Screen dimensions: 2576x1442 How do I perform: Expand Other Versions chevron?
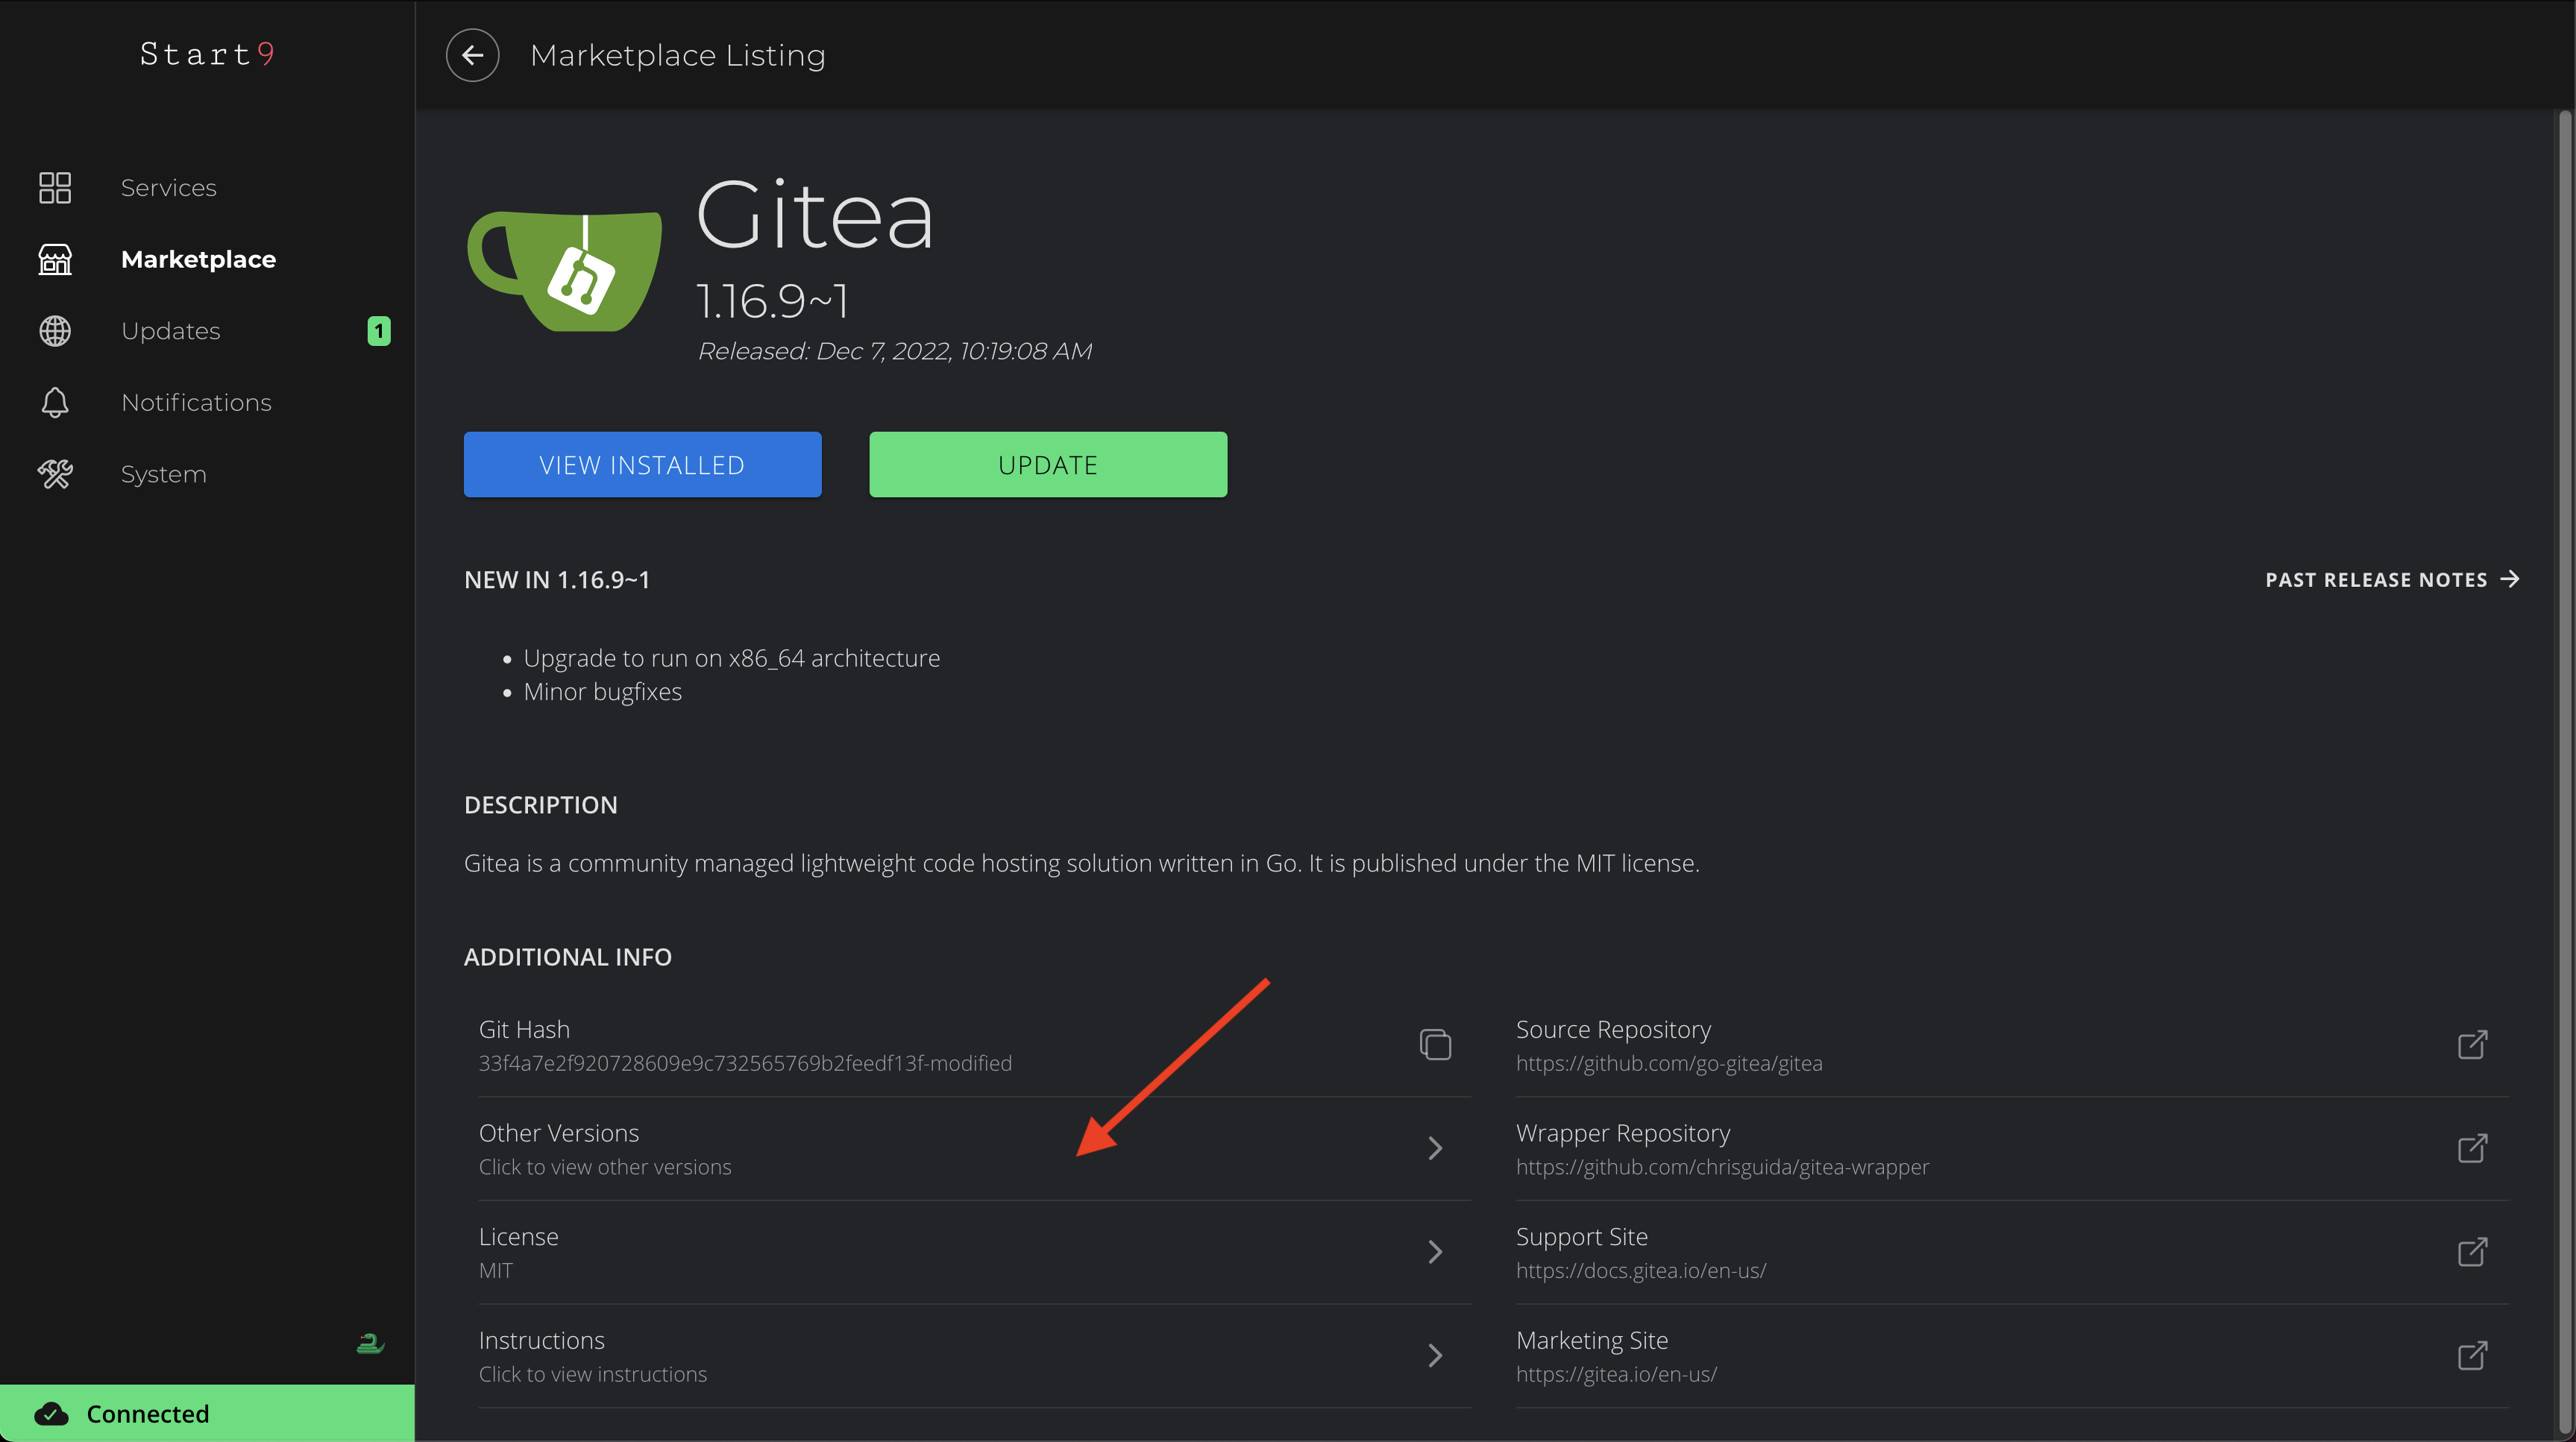pyautogui.click(x=1435, y=1148)
